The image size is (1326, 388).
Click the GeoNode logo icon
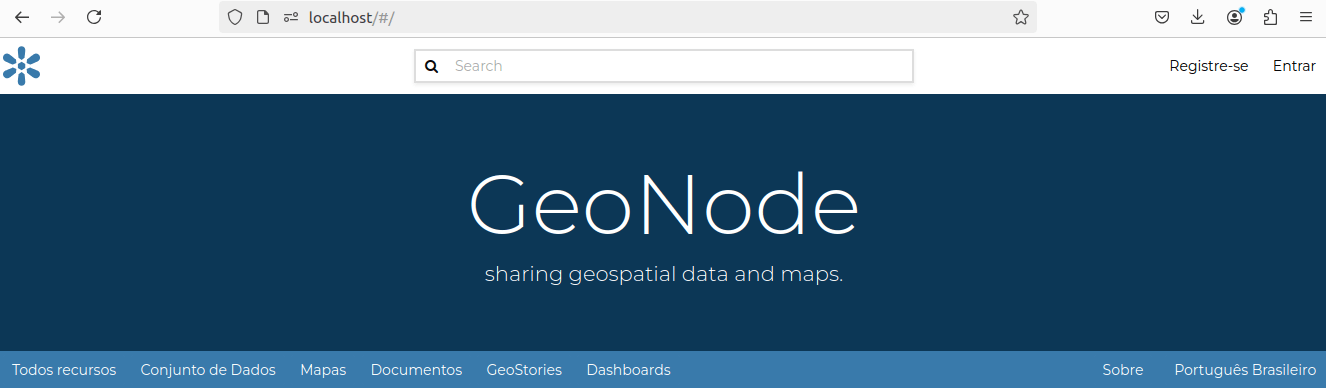21,66
